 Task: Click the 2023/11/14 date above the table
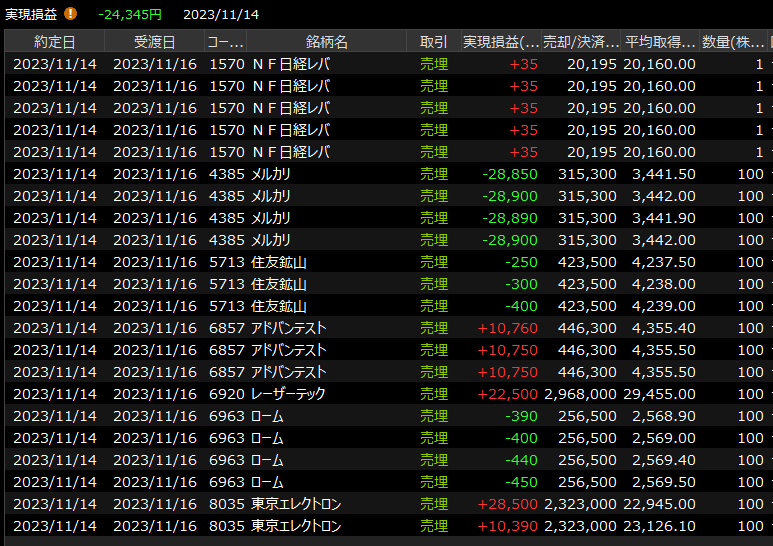[221, 15]
